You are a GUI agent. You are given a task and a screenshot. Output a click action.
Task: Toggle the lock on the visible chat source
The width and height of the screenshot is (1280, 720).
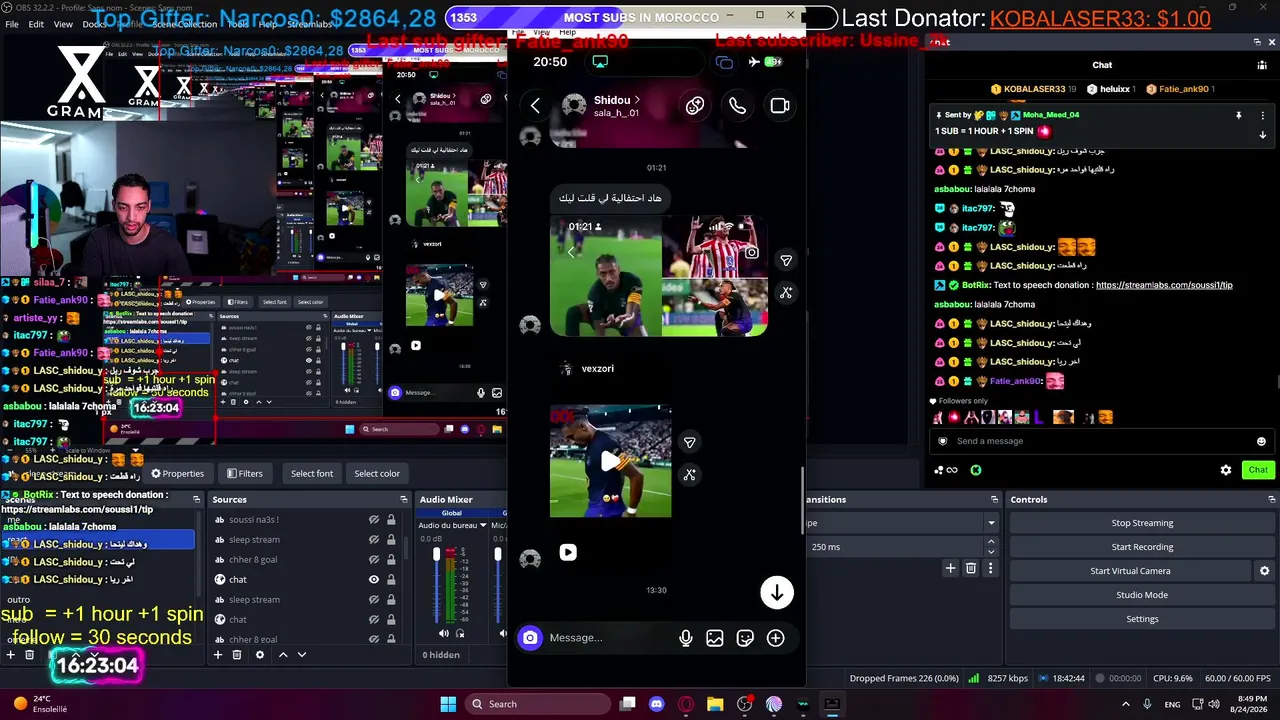391,580
